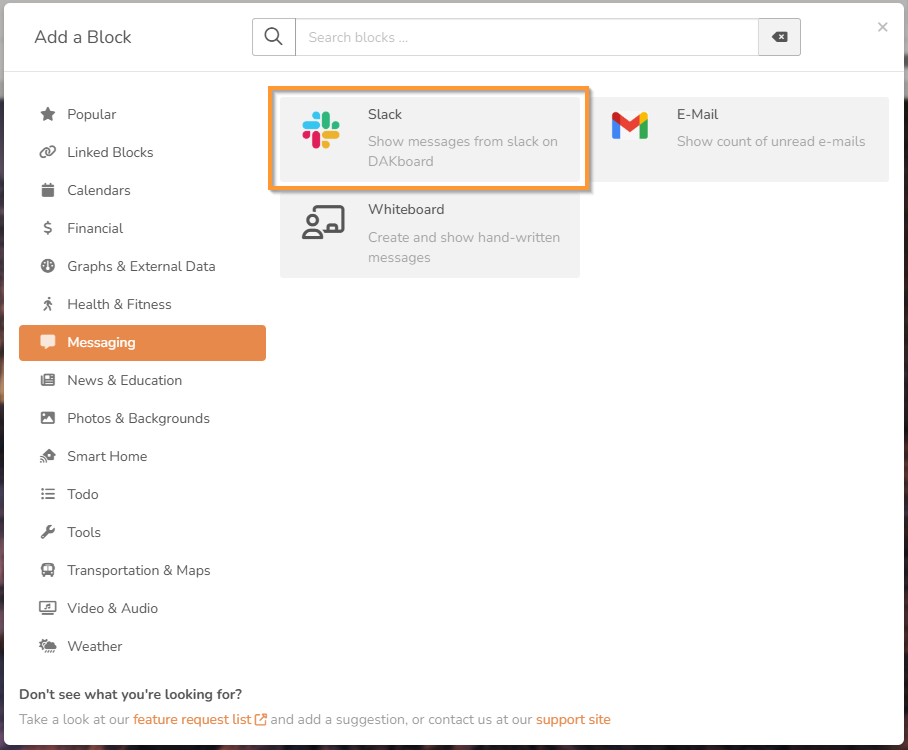Click 'Create and show hand-written messages' text
The width and height of the screenshot is (908, 750).
pyautogui.click(x=464, y=247)
